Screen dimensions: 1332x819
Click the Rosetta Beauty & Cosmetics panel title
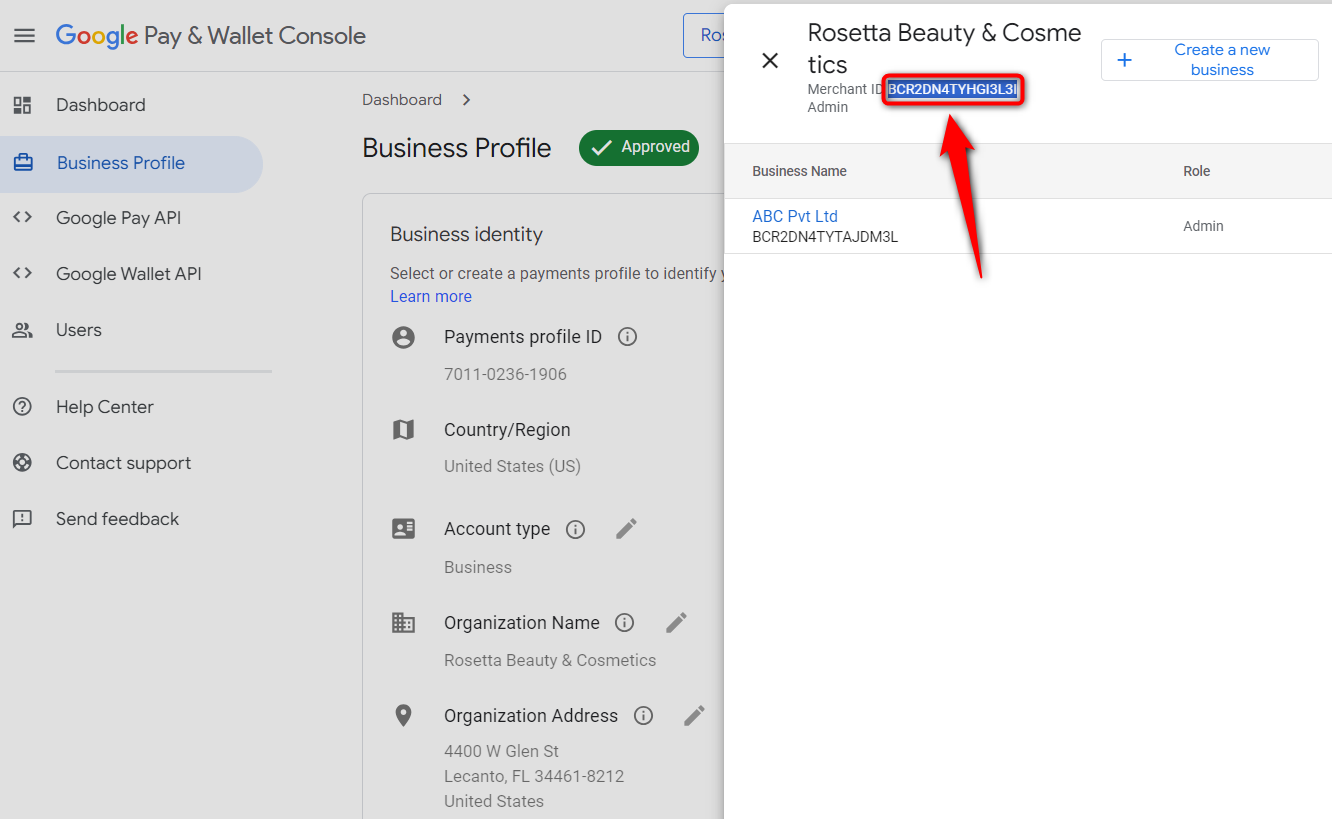(x=945, y=48)
